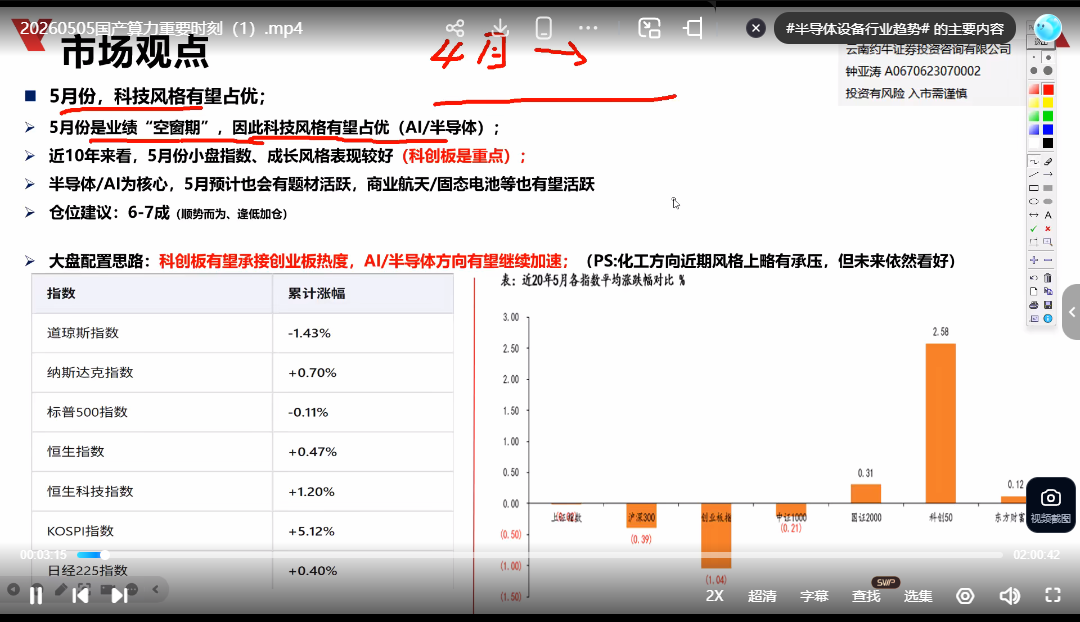This screenshot has height=622, width=1080.
Task: Select the freehand pen drawing tool
Action: [x=1034, y=161]
